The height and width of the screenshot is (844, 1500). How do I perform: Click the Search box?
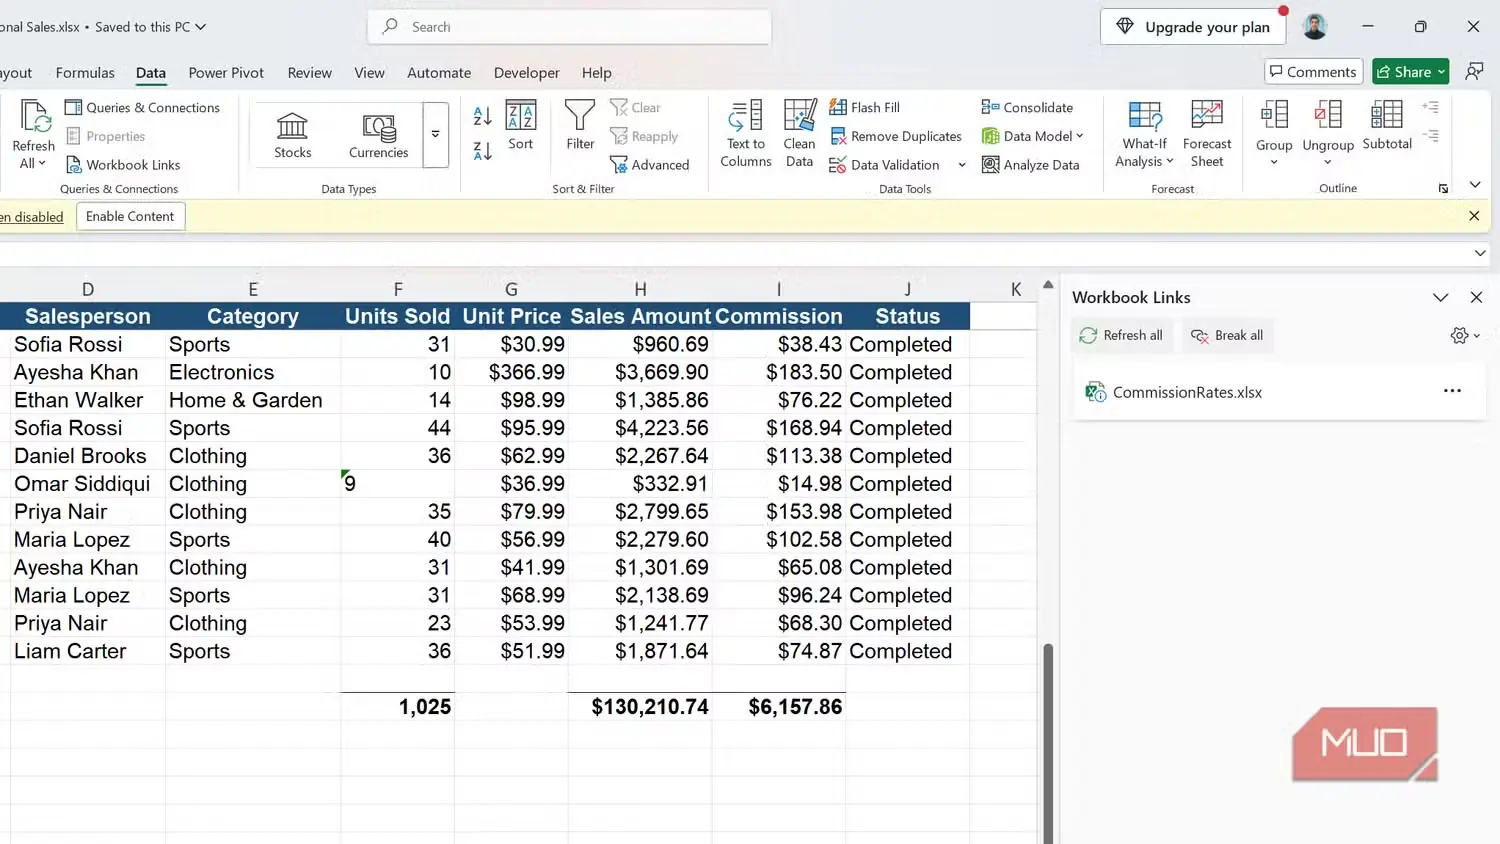(x=569, y=27)
